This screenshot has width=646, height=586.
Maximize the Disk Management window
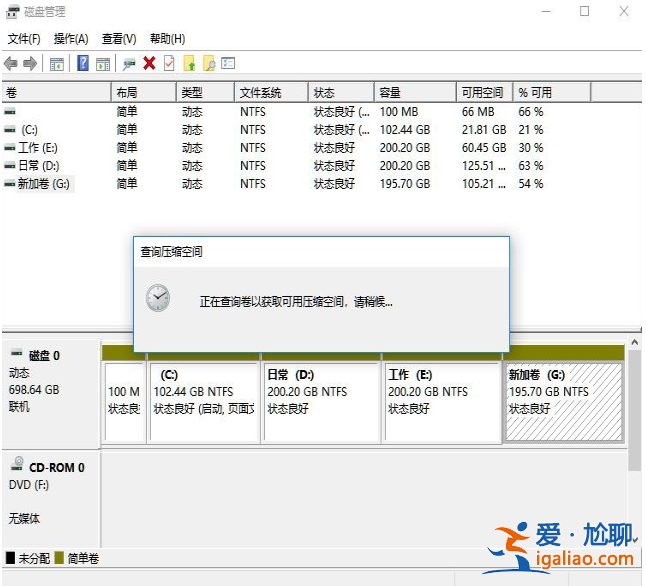click(584, 12)
